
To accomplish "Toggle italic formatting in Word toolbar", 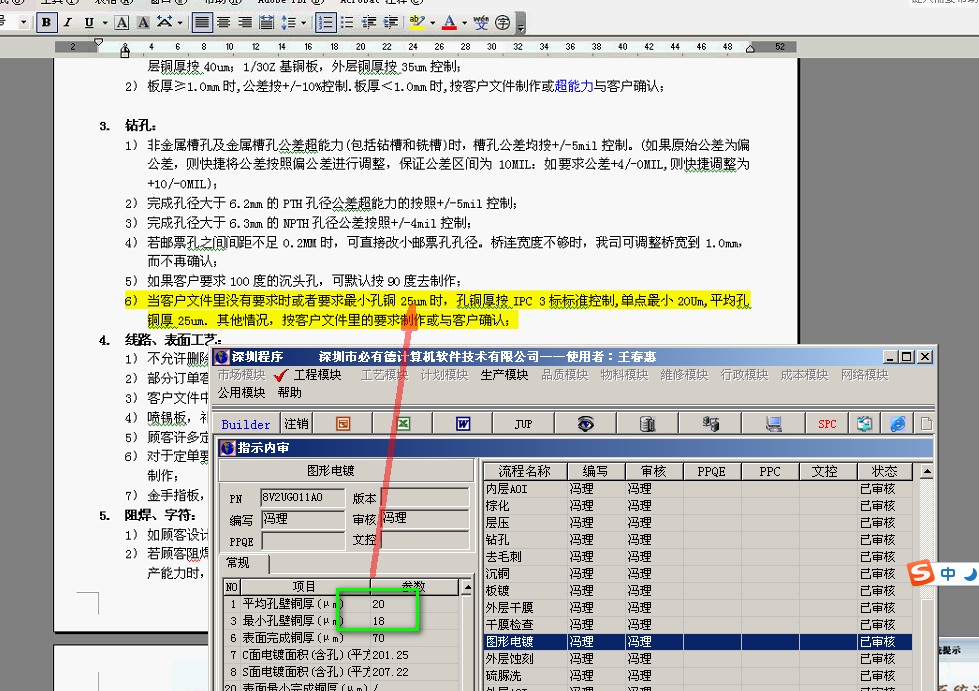I will pyautogui.click(x=67, y=23).
